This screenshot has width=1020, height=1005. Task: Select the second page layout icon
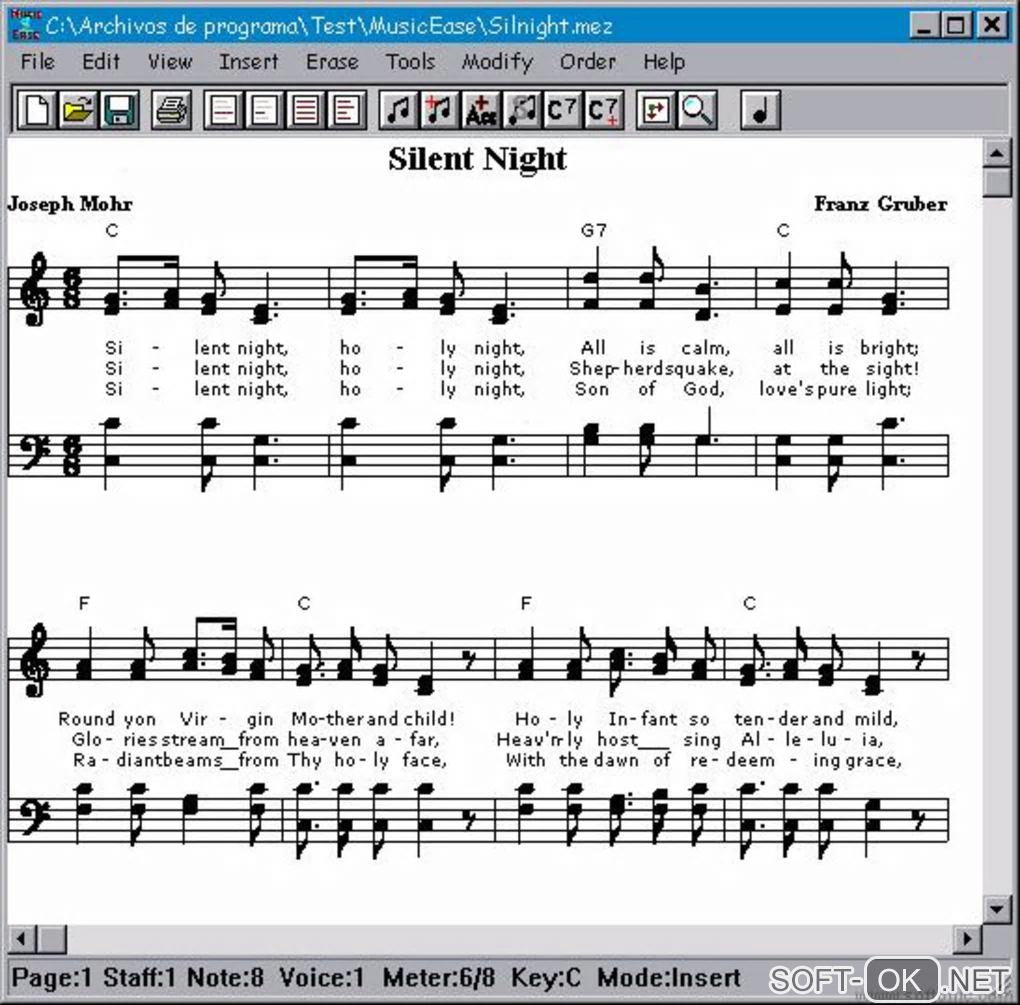click(264, 110)
